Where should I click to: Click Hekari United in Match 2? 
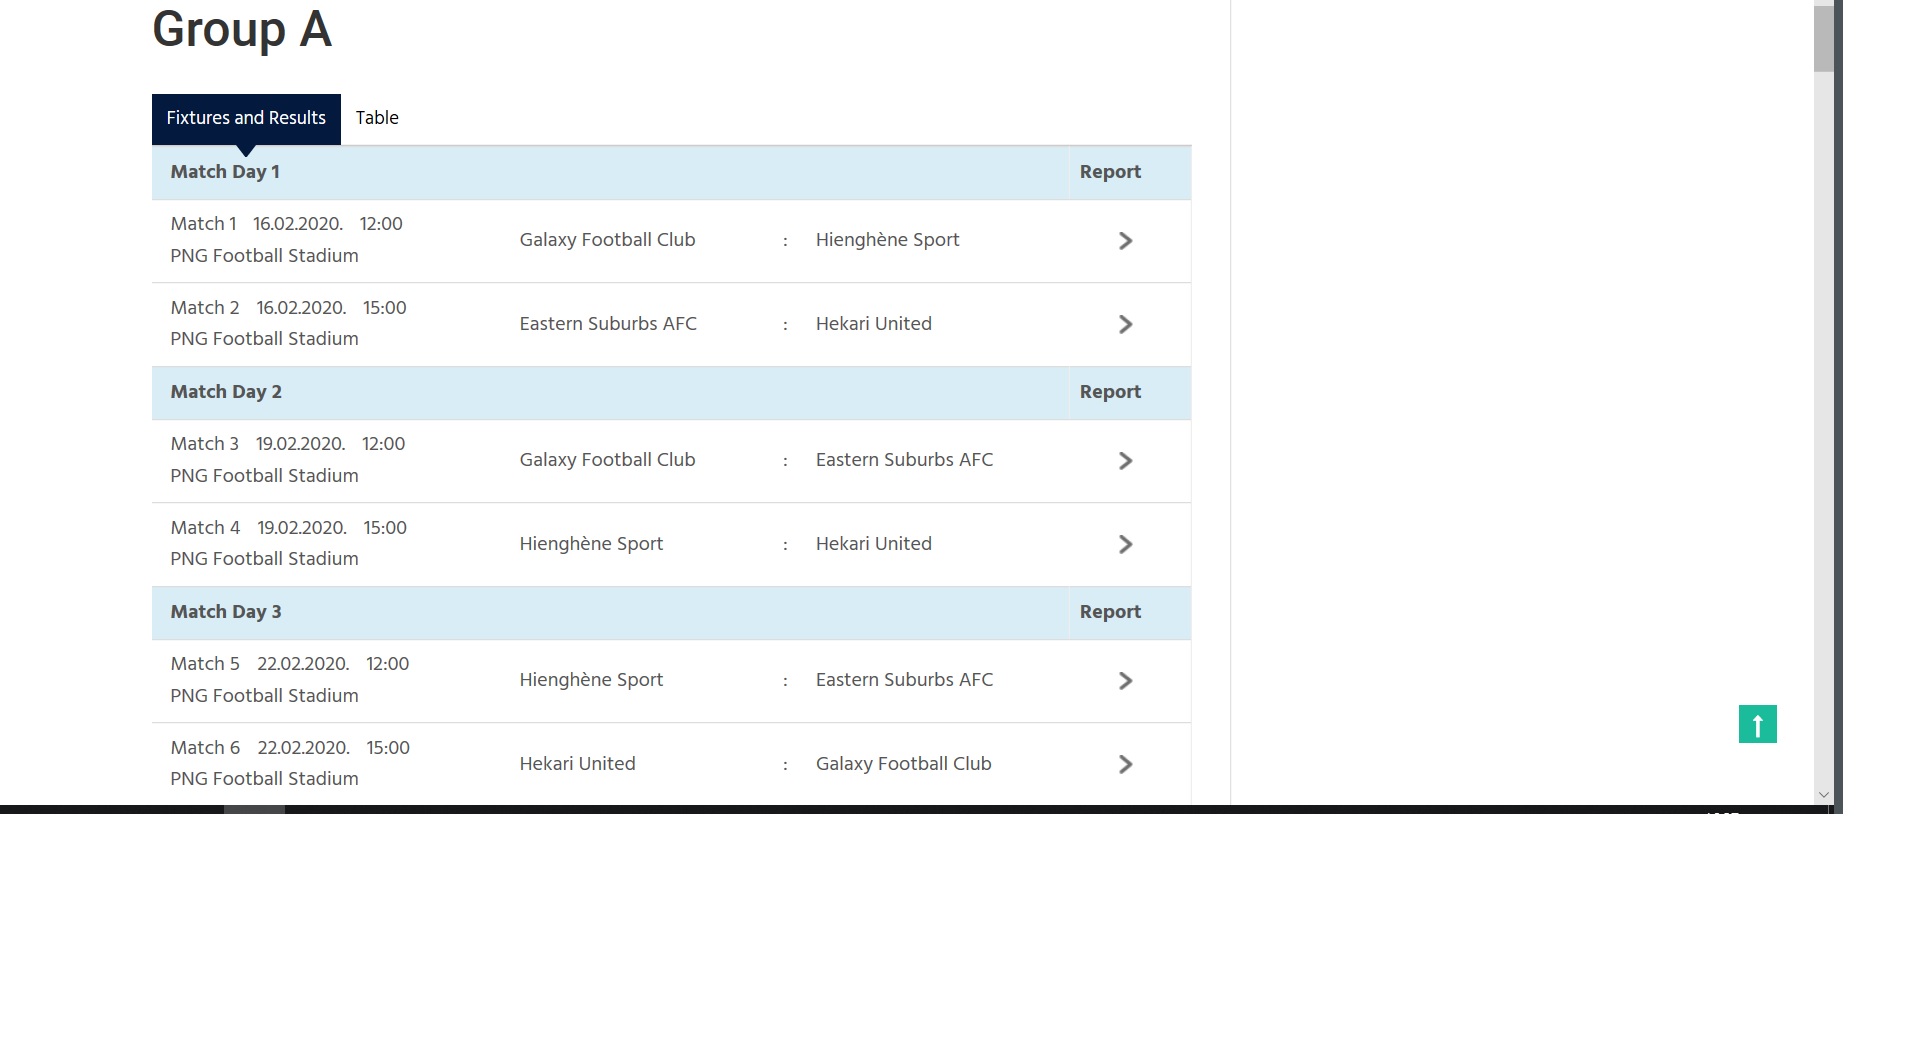click(x=873, y=324)
